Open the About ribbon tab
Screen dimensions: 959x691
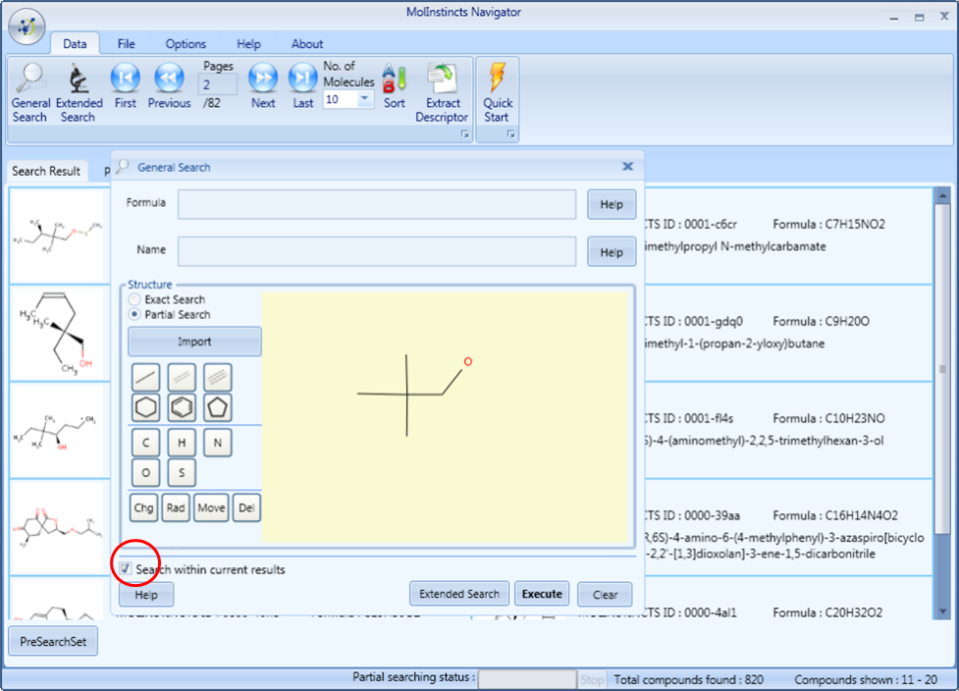click(307, 43)
